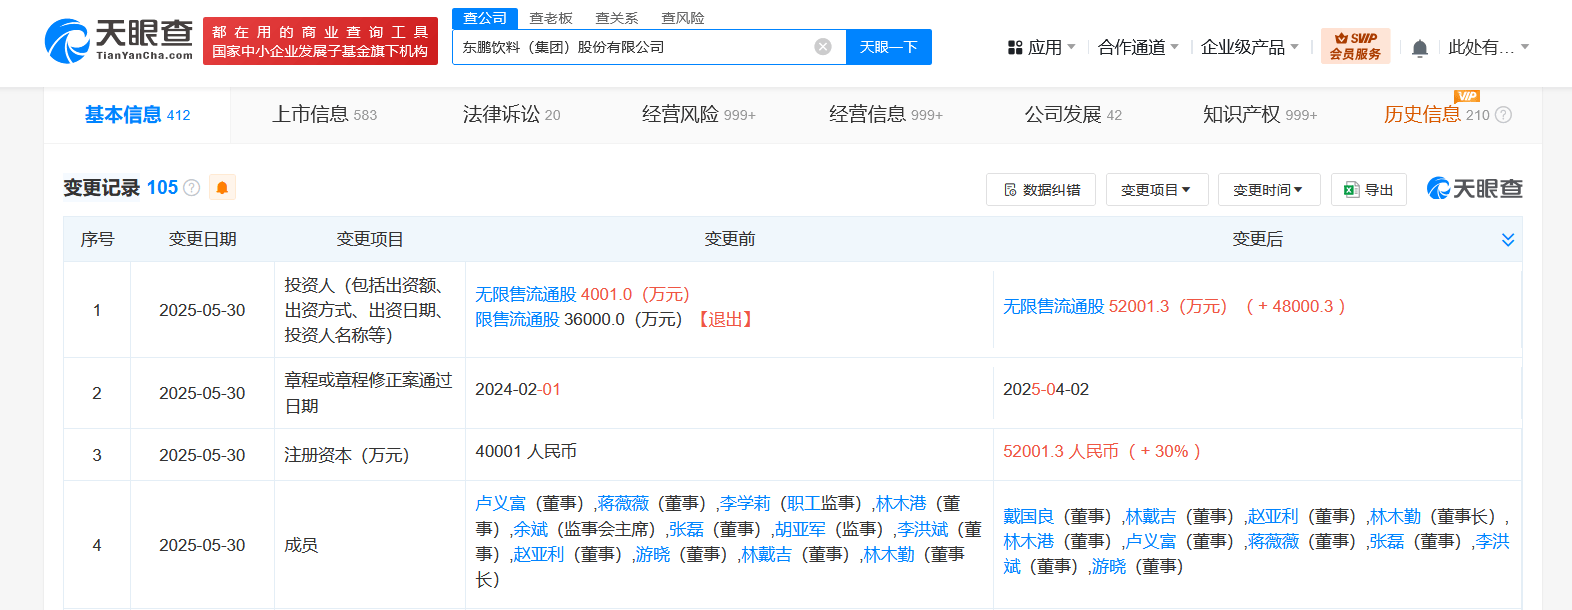Open 限售流通股 link in row 1

(x=517, y=319)
